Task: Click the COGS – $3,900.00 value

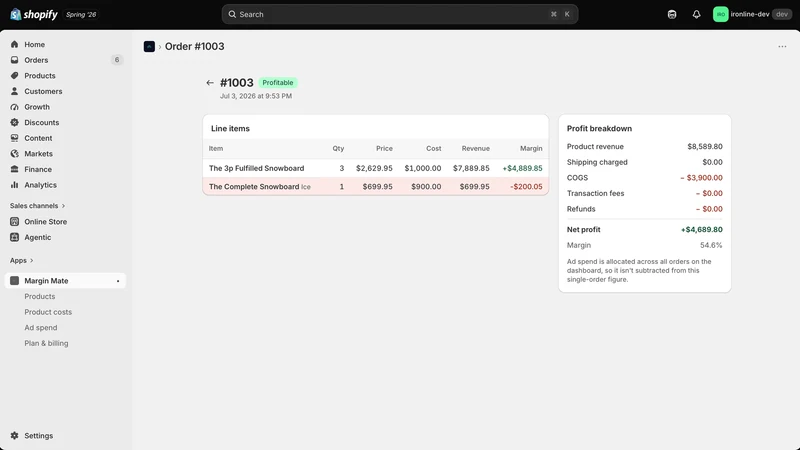Action: click(x=702, y=178)
